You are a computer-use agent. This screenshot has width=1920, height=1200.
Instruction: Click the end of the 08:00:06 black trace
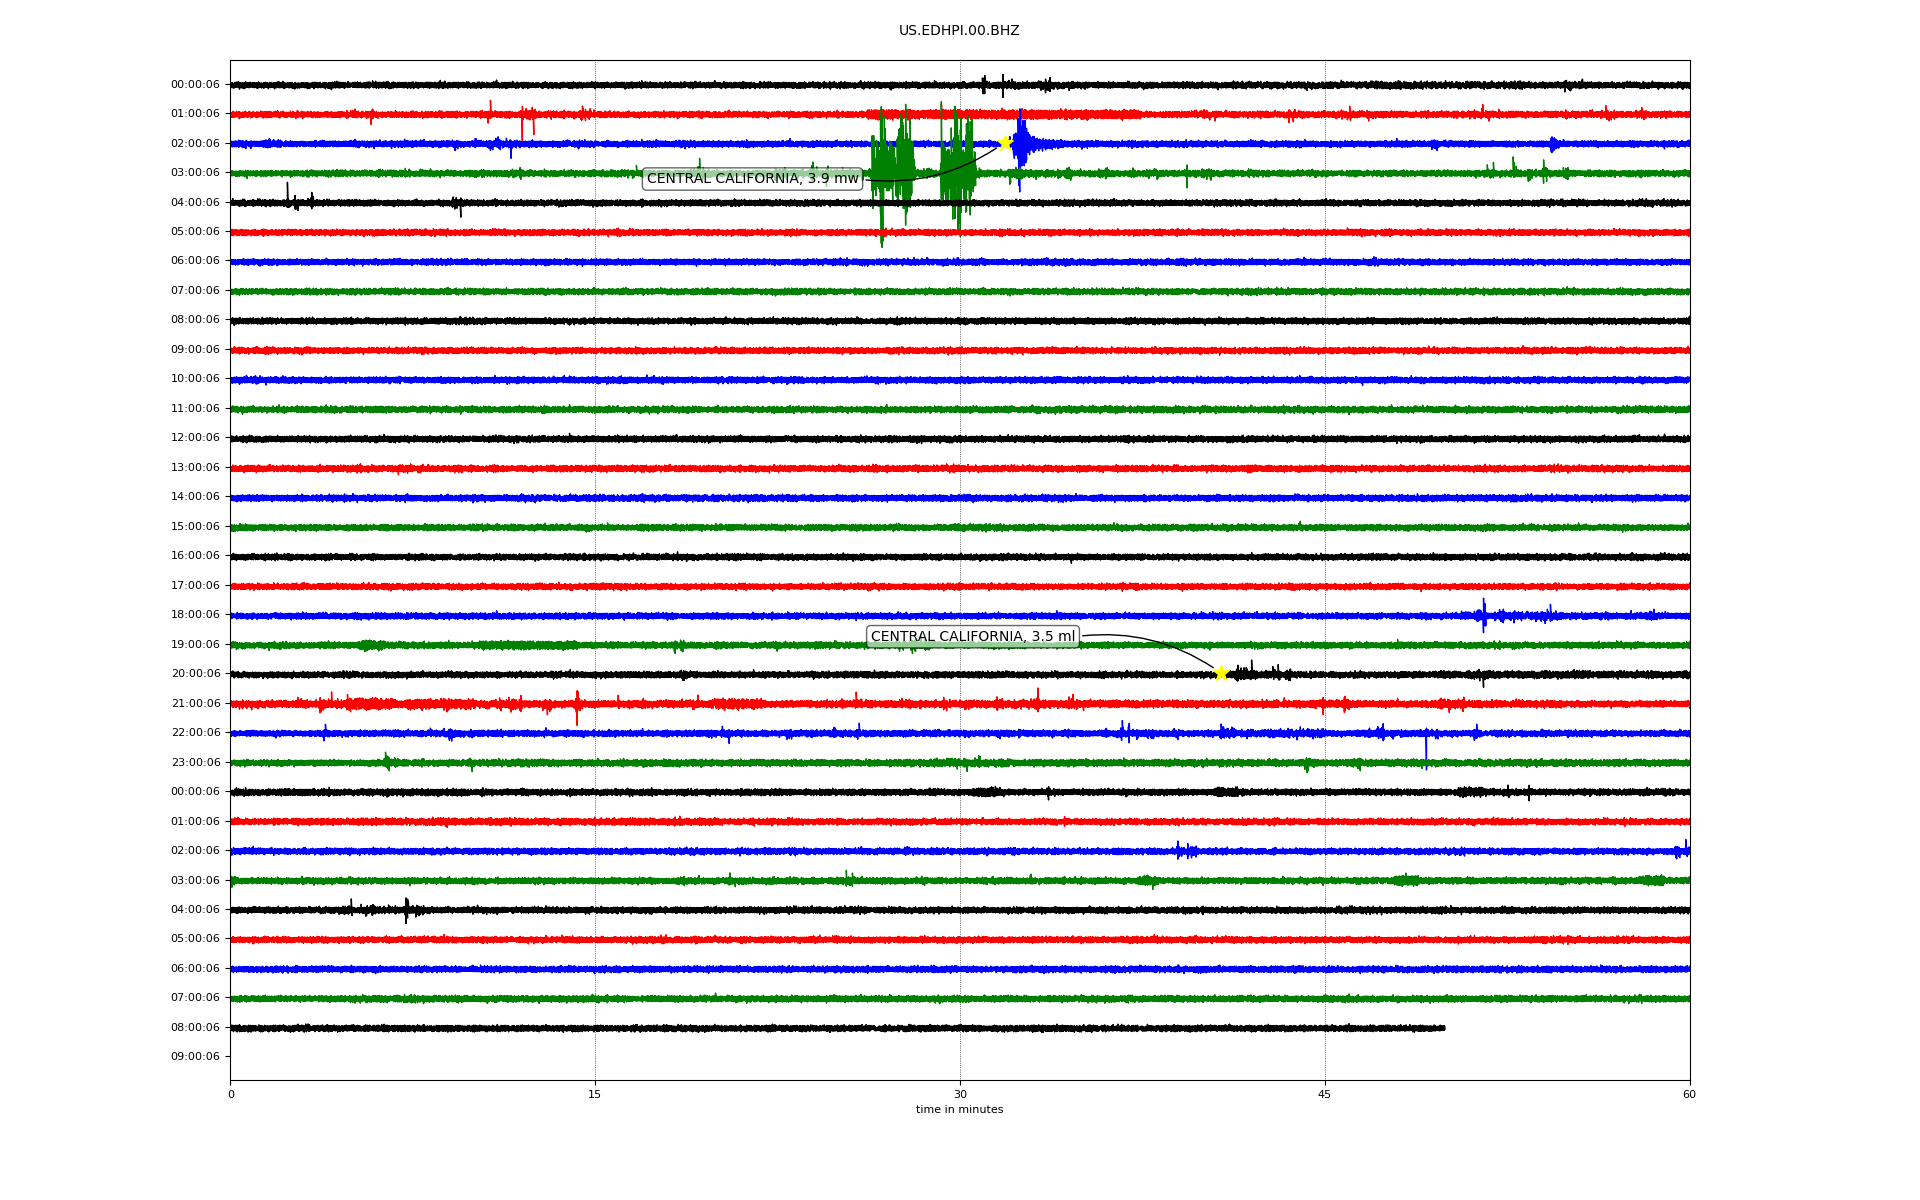pyautogui.click(x=1443, y=1028)
